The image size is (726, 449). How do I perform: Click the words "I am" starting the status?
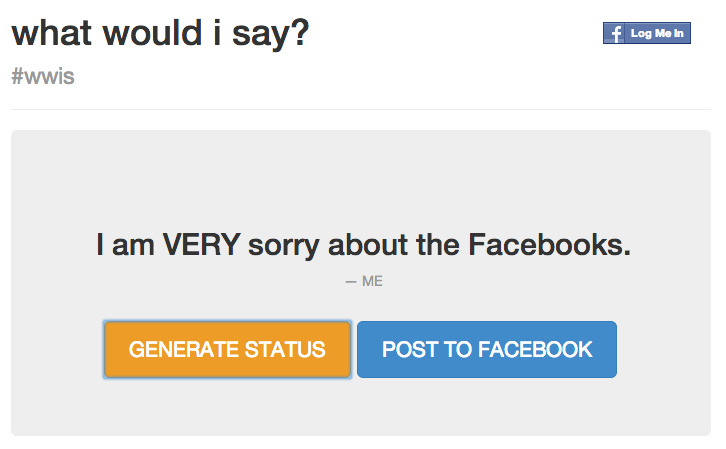(x=125, y=244)
